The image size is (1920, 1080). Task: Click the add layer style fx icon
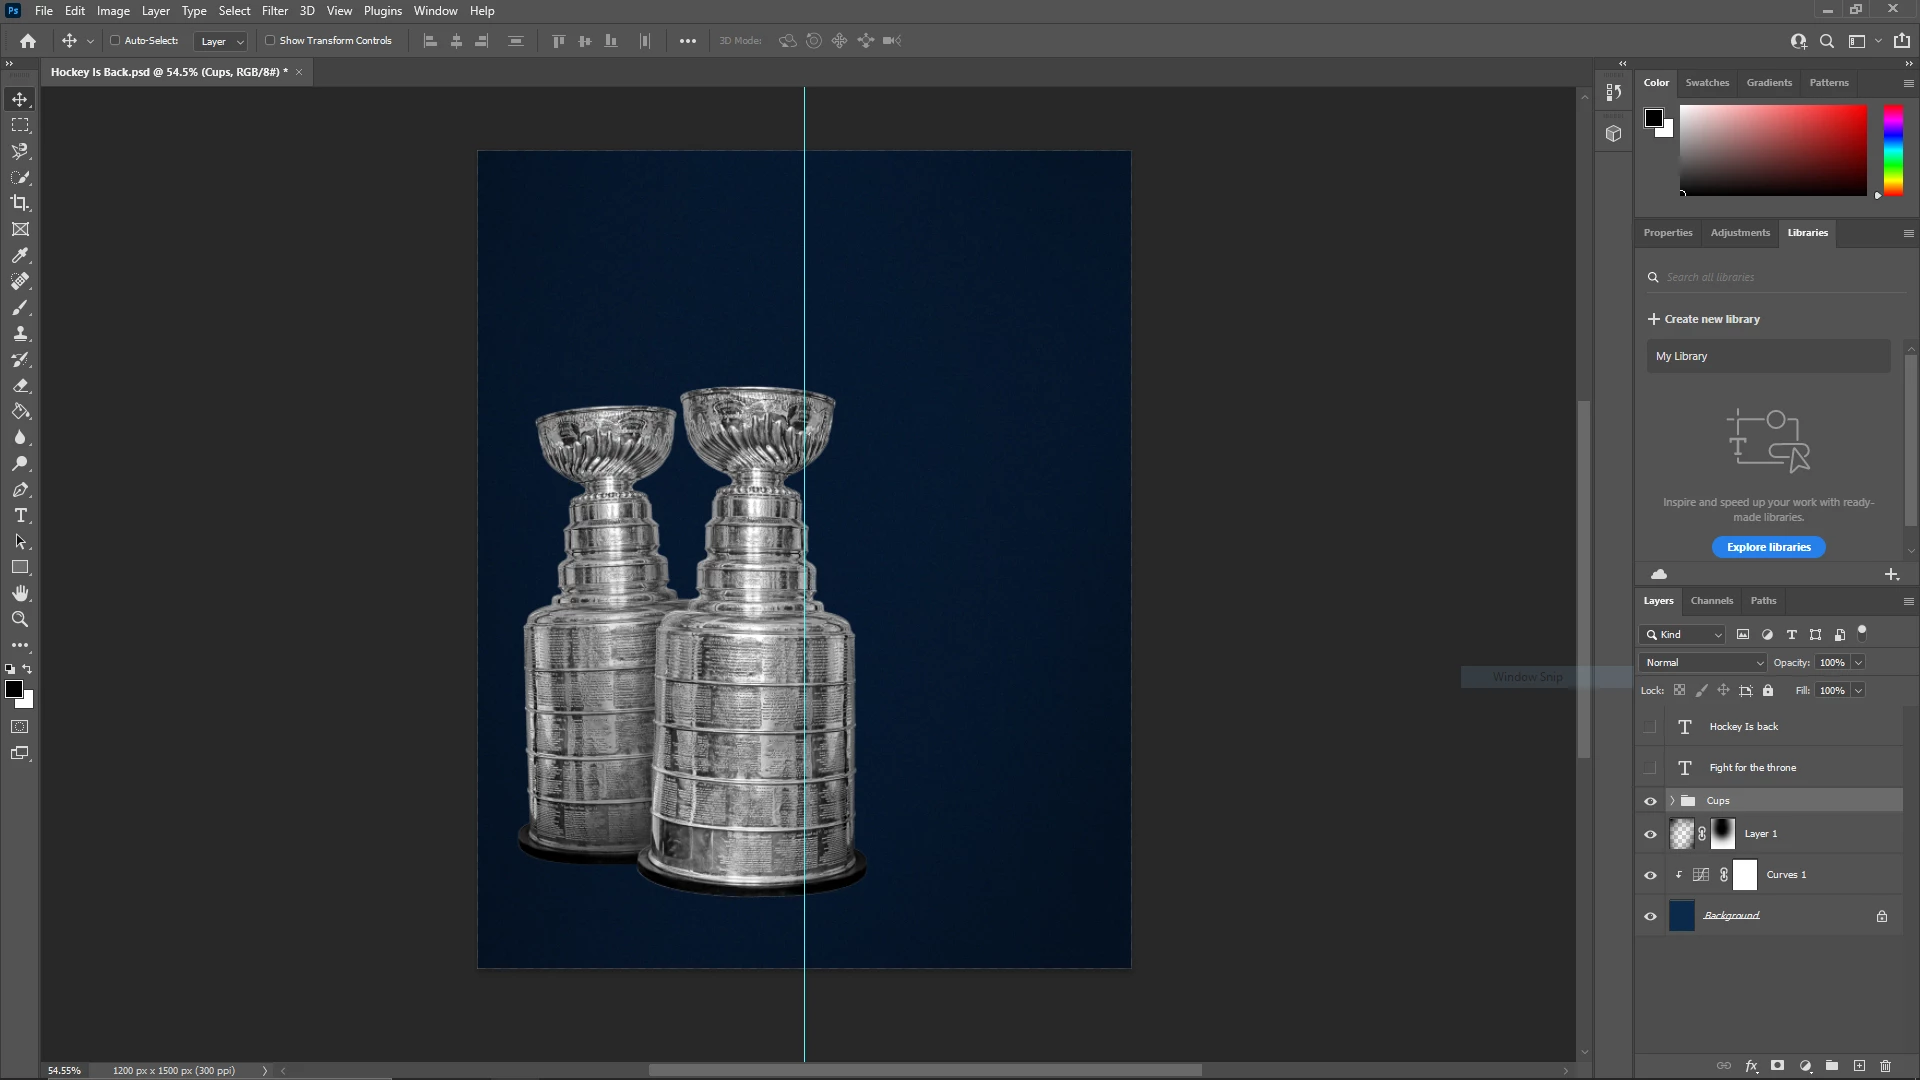tap(1751, 1066)
